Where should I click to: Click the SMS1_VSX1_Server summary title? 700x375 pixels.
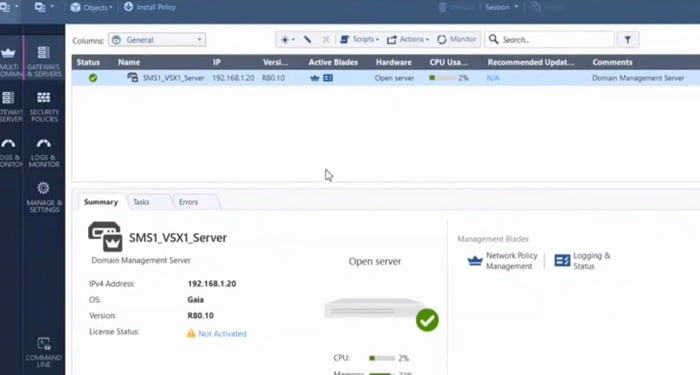178,238
